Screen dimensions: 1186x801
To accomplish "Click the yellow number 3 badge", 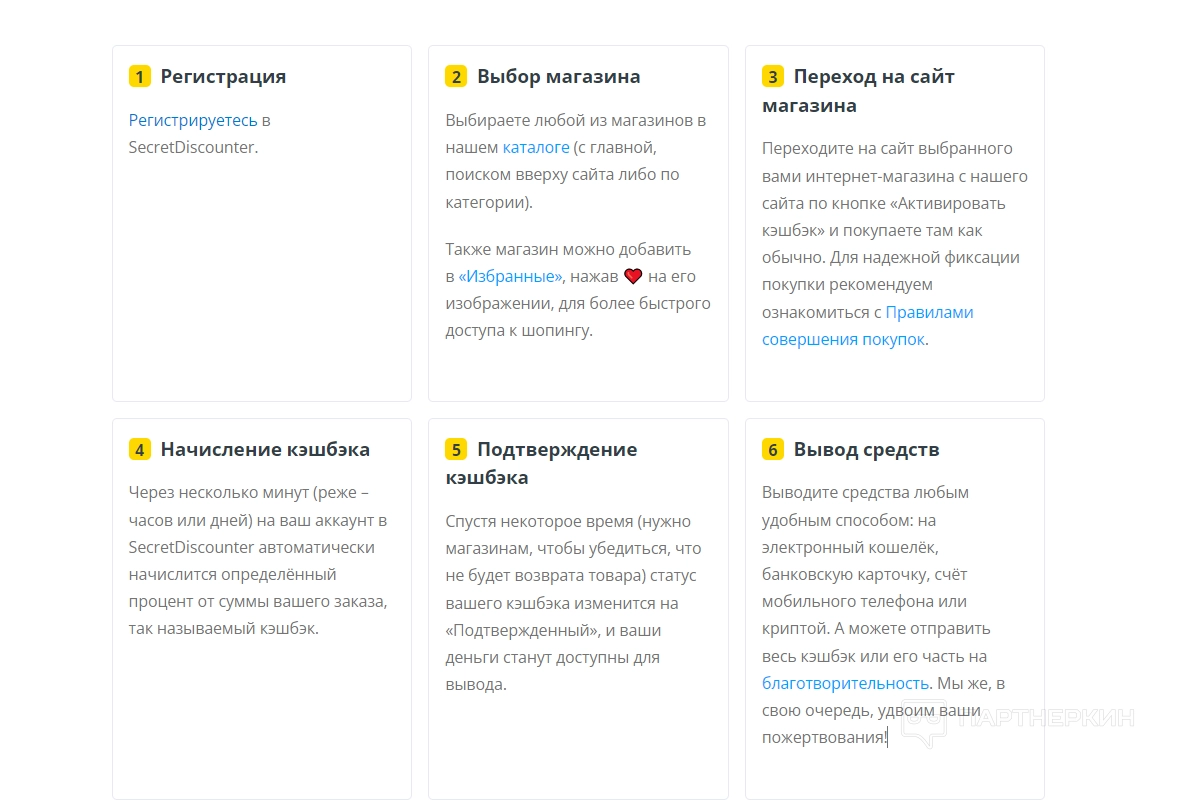I will (773, 77).
